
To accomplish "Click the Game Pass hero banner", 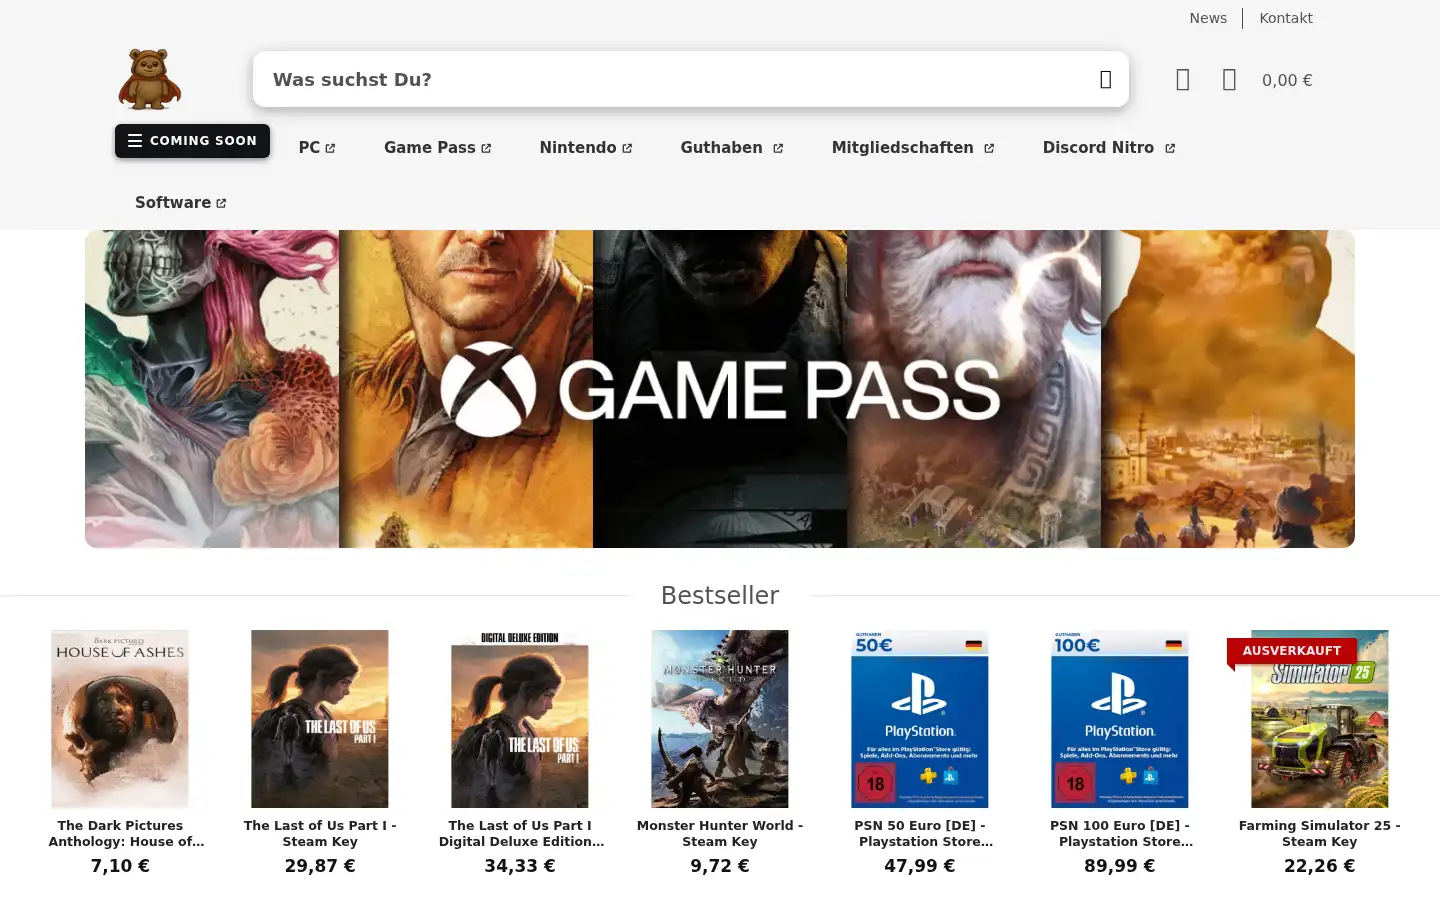I will click(x=720, y=389).
